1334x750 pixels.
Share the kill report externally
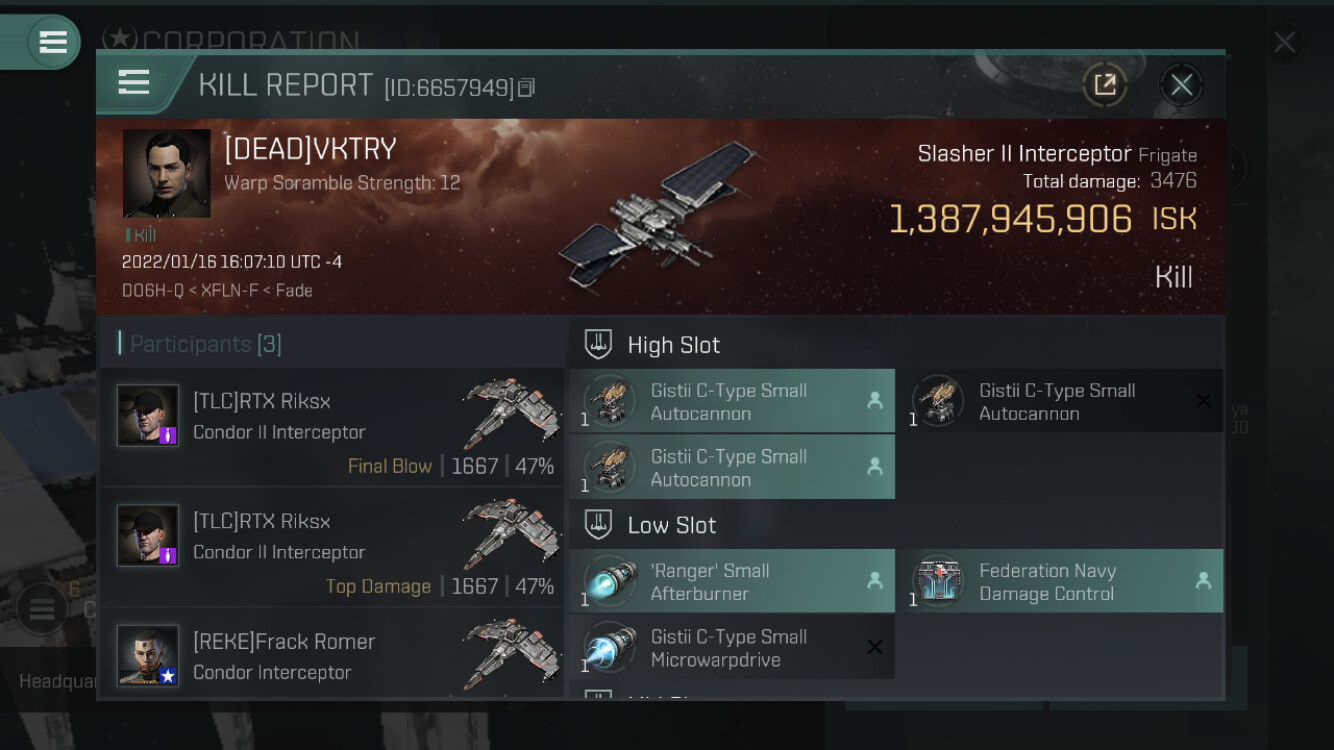(1105, 85)
